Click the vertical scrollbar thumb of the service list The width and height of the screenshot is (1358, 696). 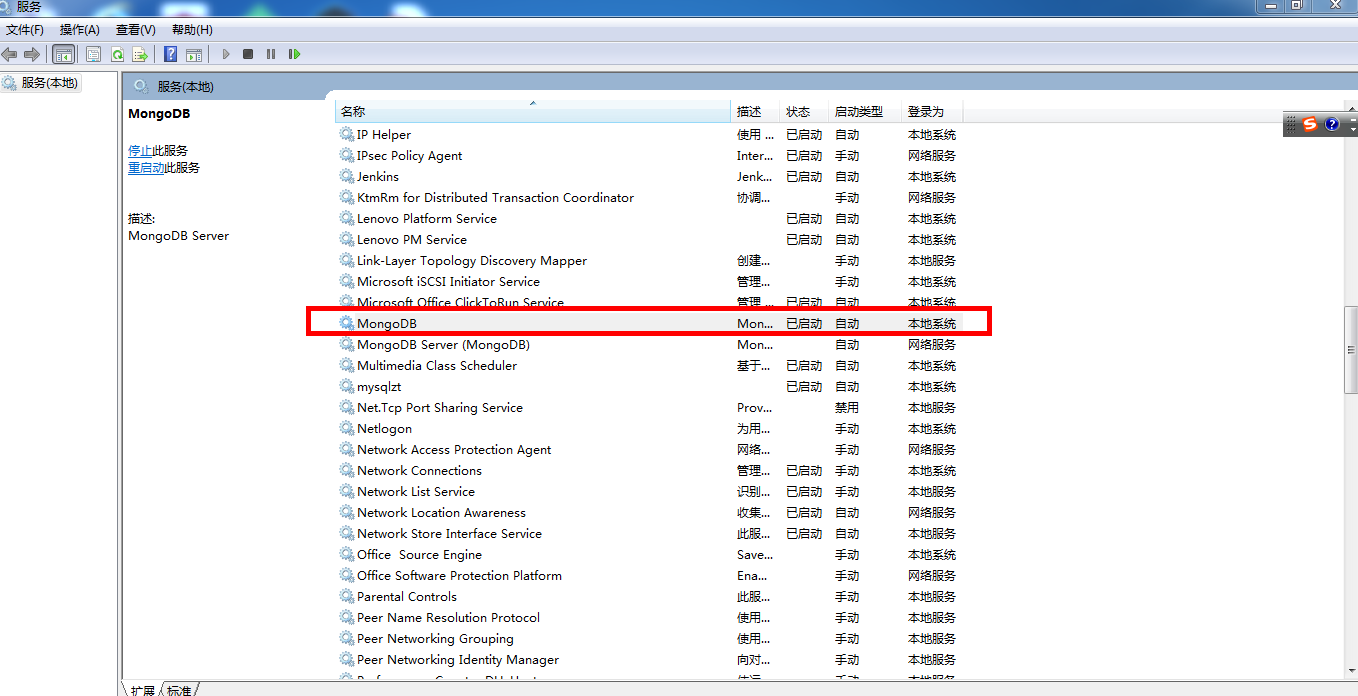[1351, 350]
